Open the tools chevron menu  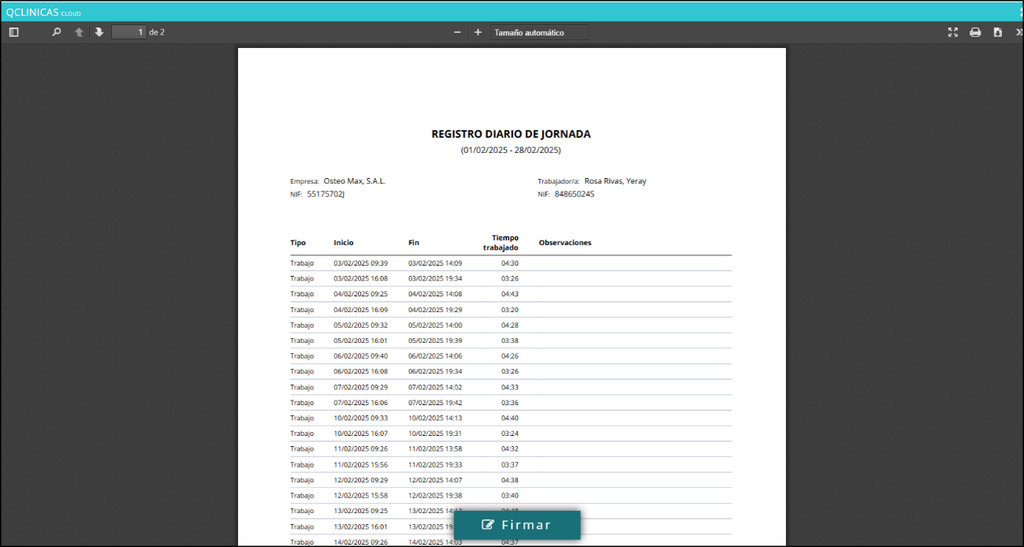click(x=1019, y=32)
